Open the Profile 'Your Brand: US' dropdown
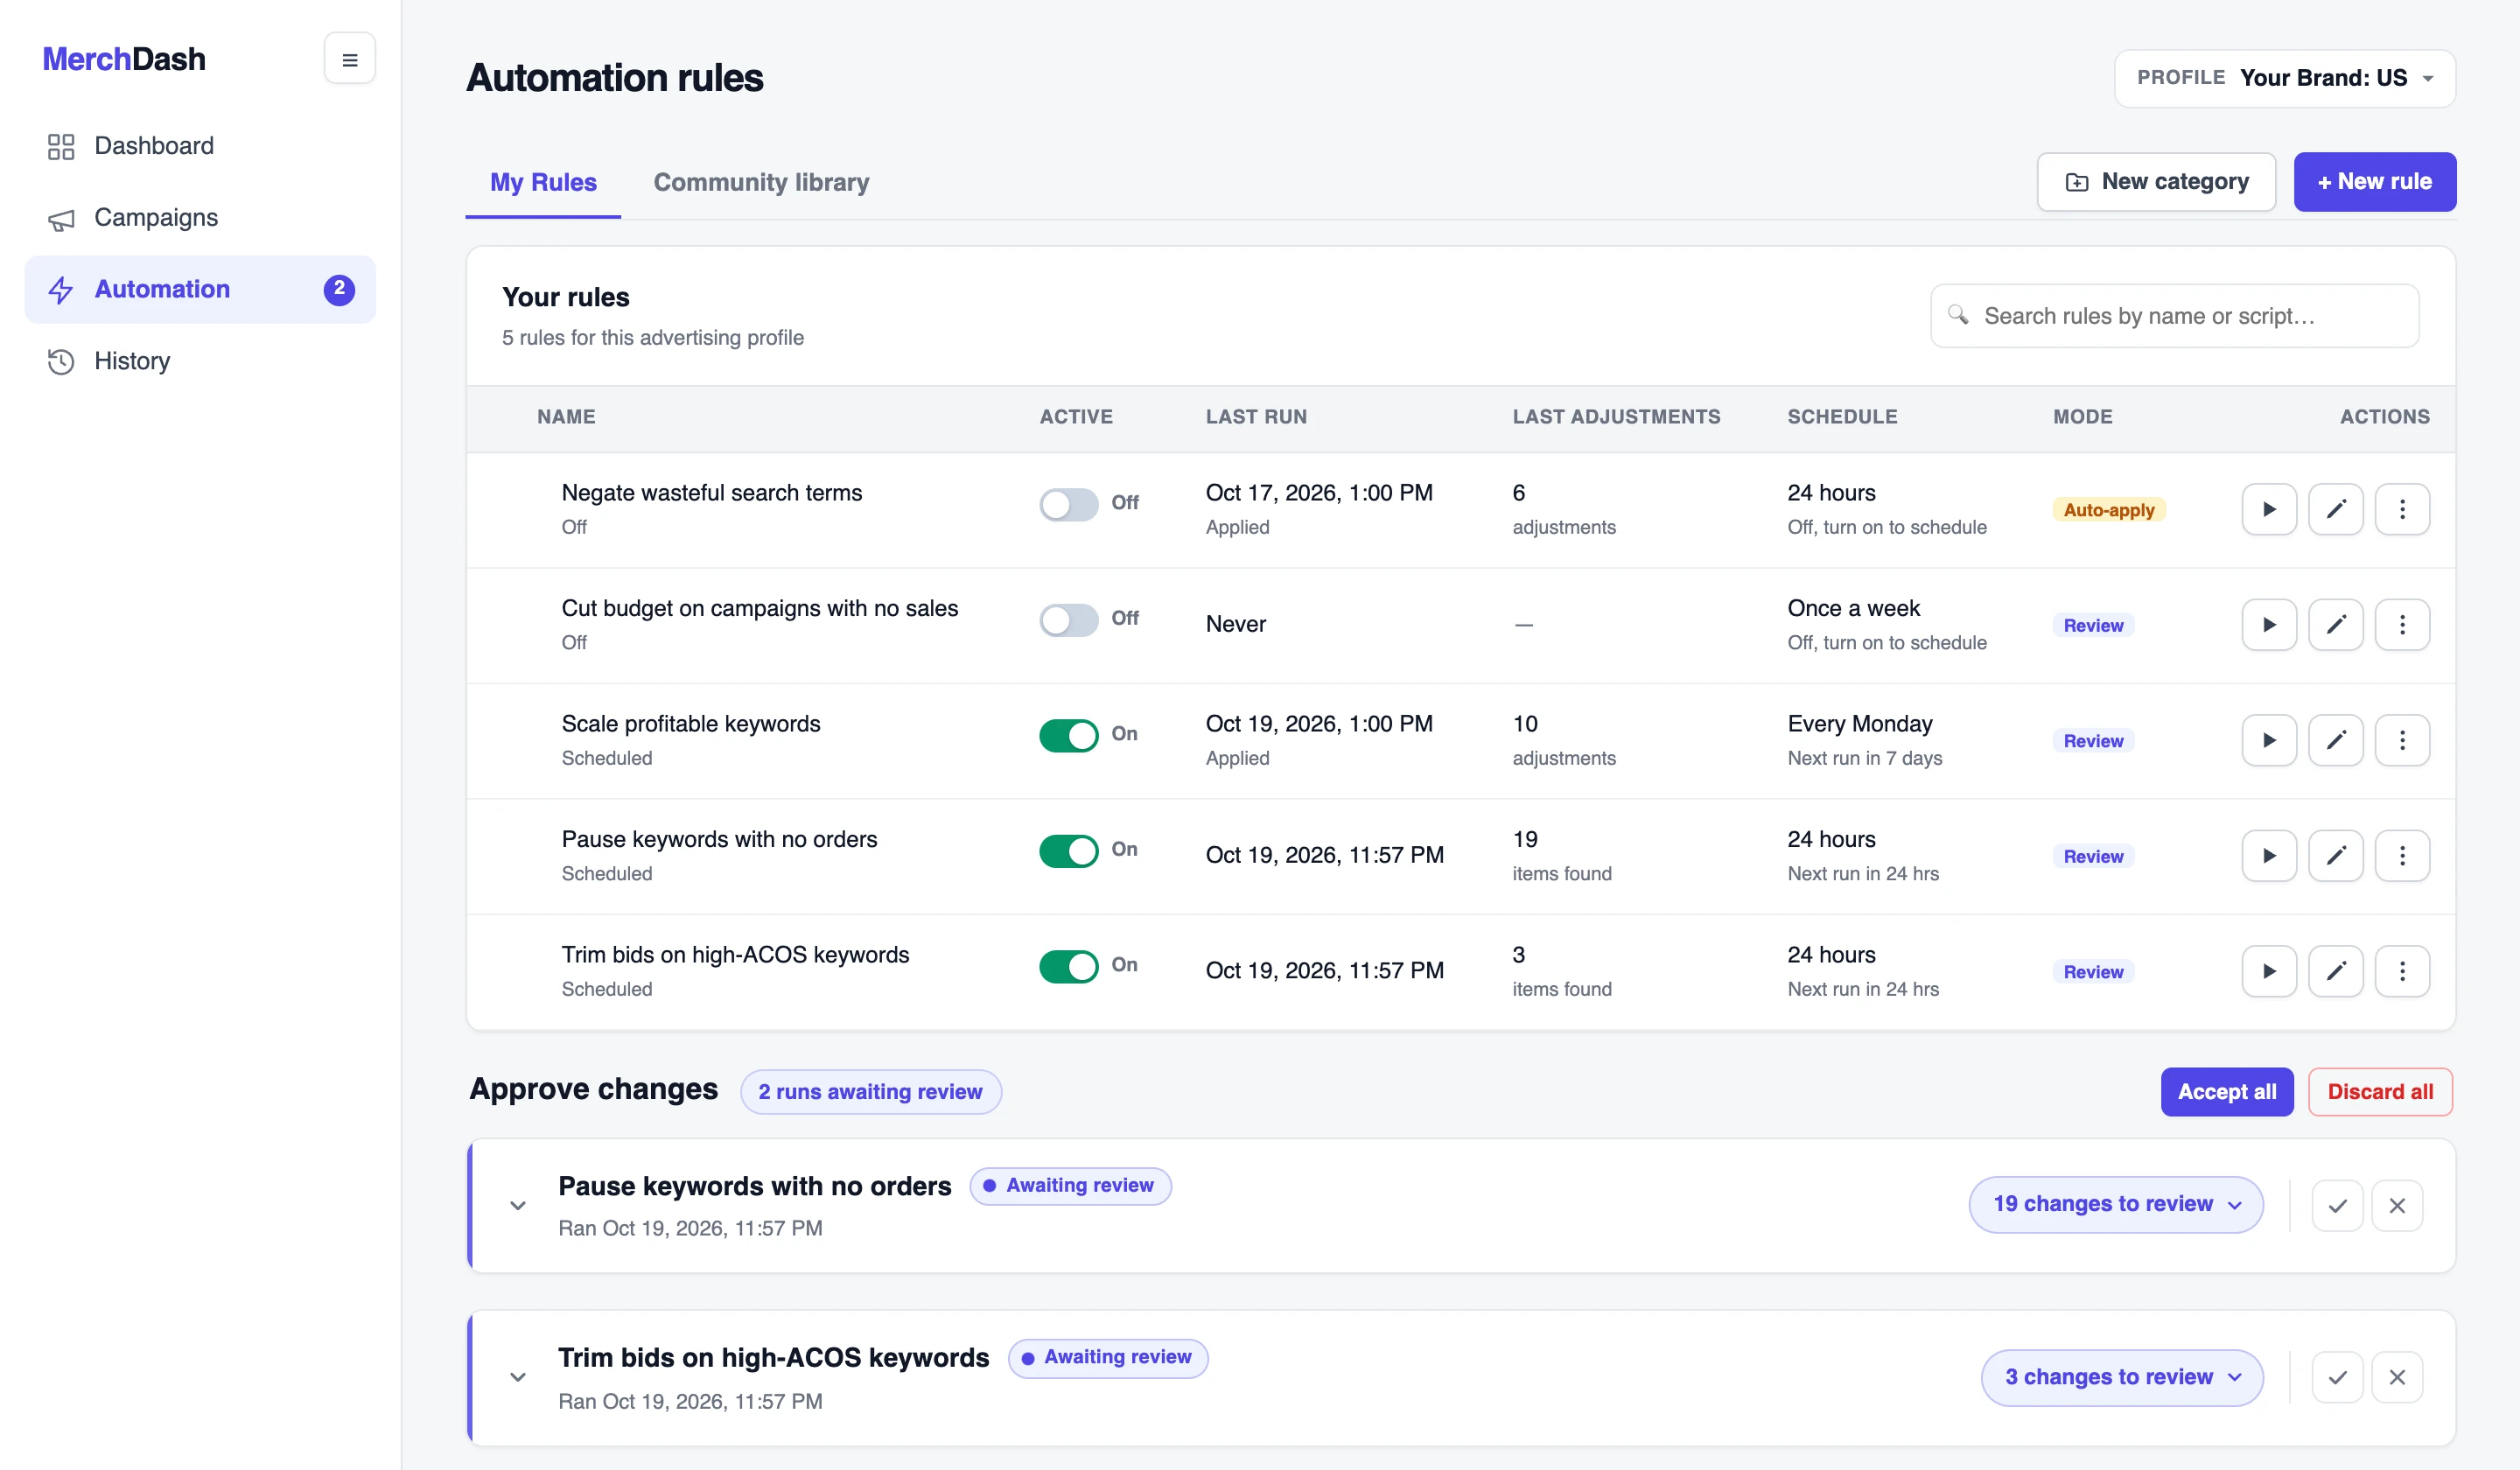The width and height of the screenshot is (2520, 1470). (2284, 78)
